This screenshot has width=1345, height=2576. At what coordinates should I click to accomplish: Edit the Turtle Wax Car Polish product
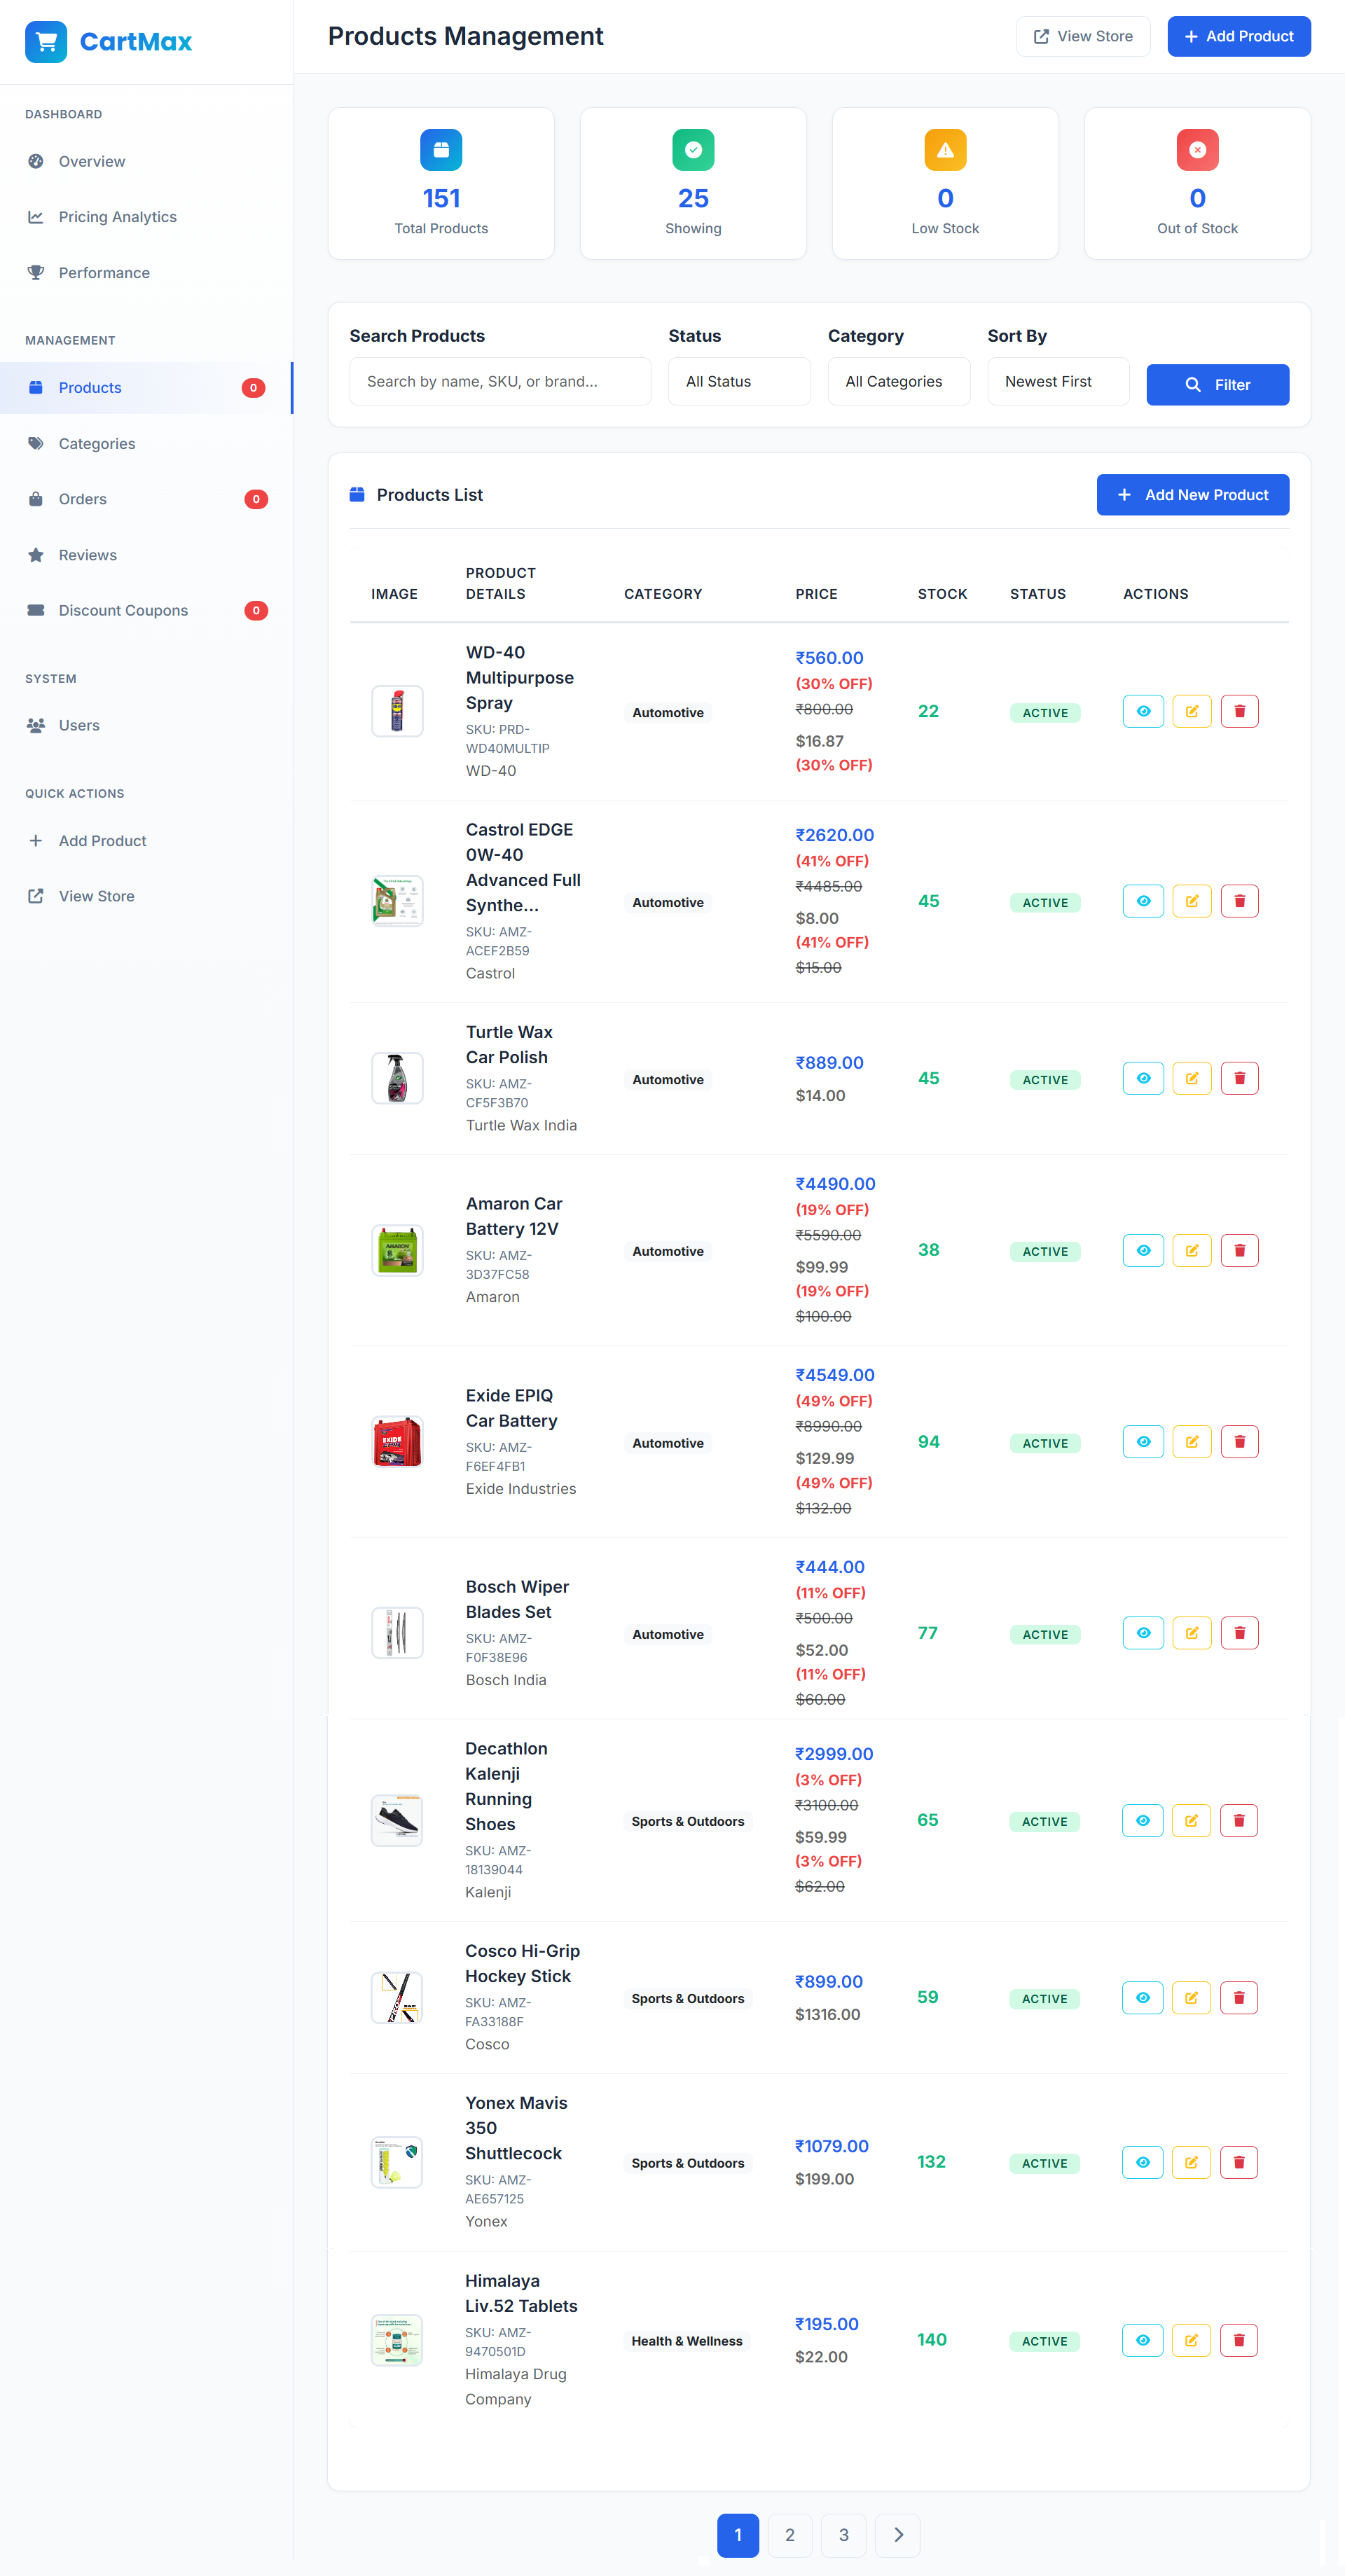pyautogui.click(x=1191, y=1078)
